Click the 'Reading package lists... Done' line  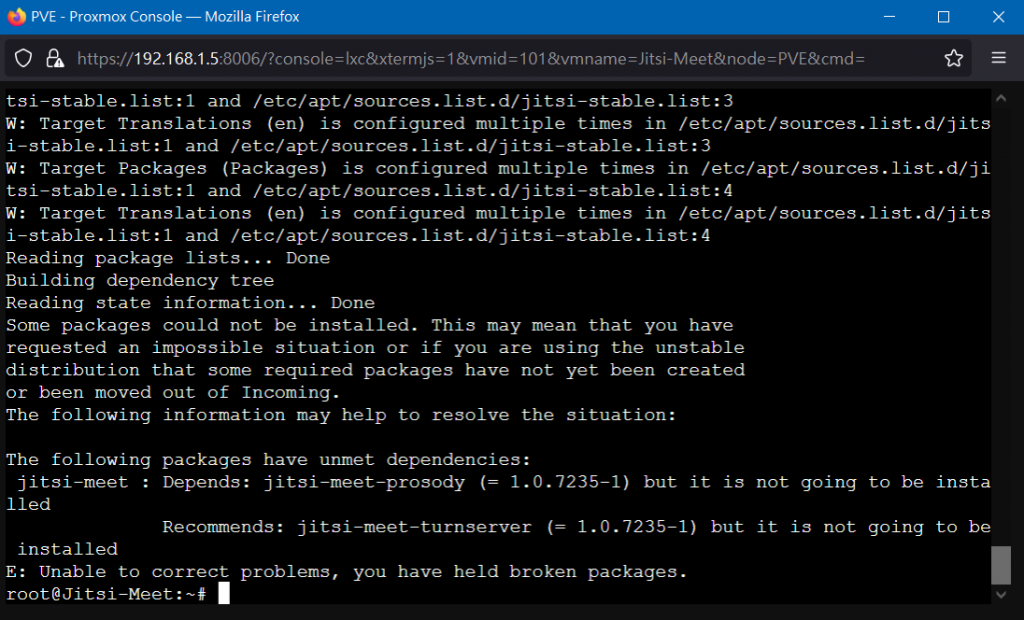(x=168, y=258)
